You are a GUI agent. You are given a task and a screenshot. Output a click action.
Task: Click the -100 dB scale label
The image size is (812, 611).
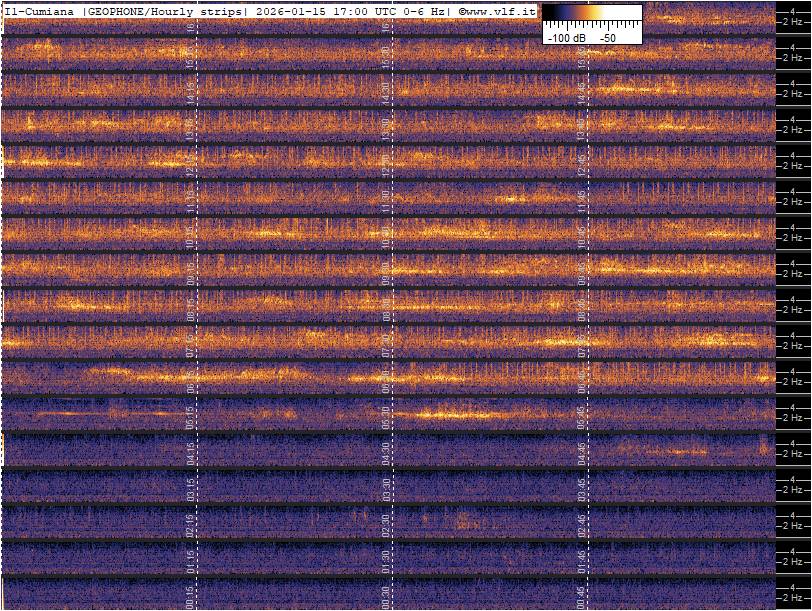pos(566,37)
